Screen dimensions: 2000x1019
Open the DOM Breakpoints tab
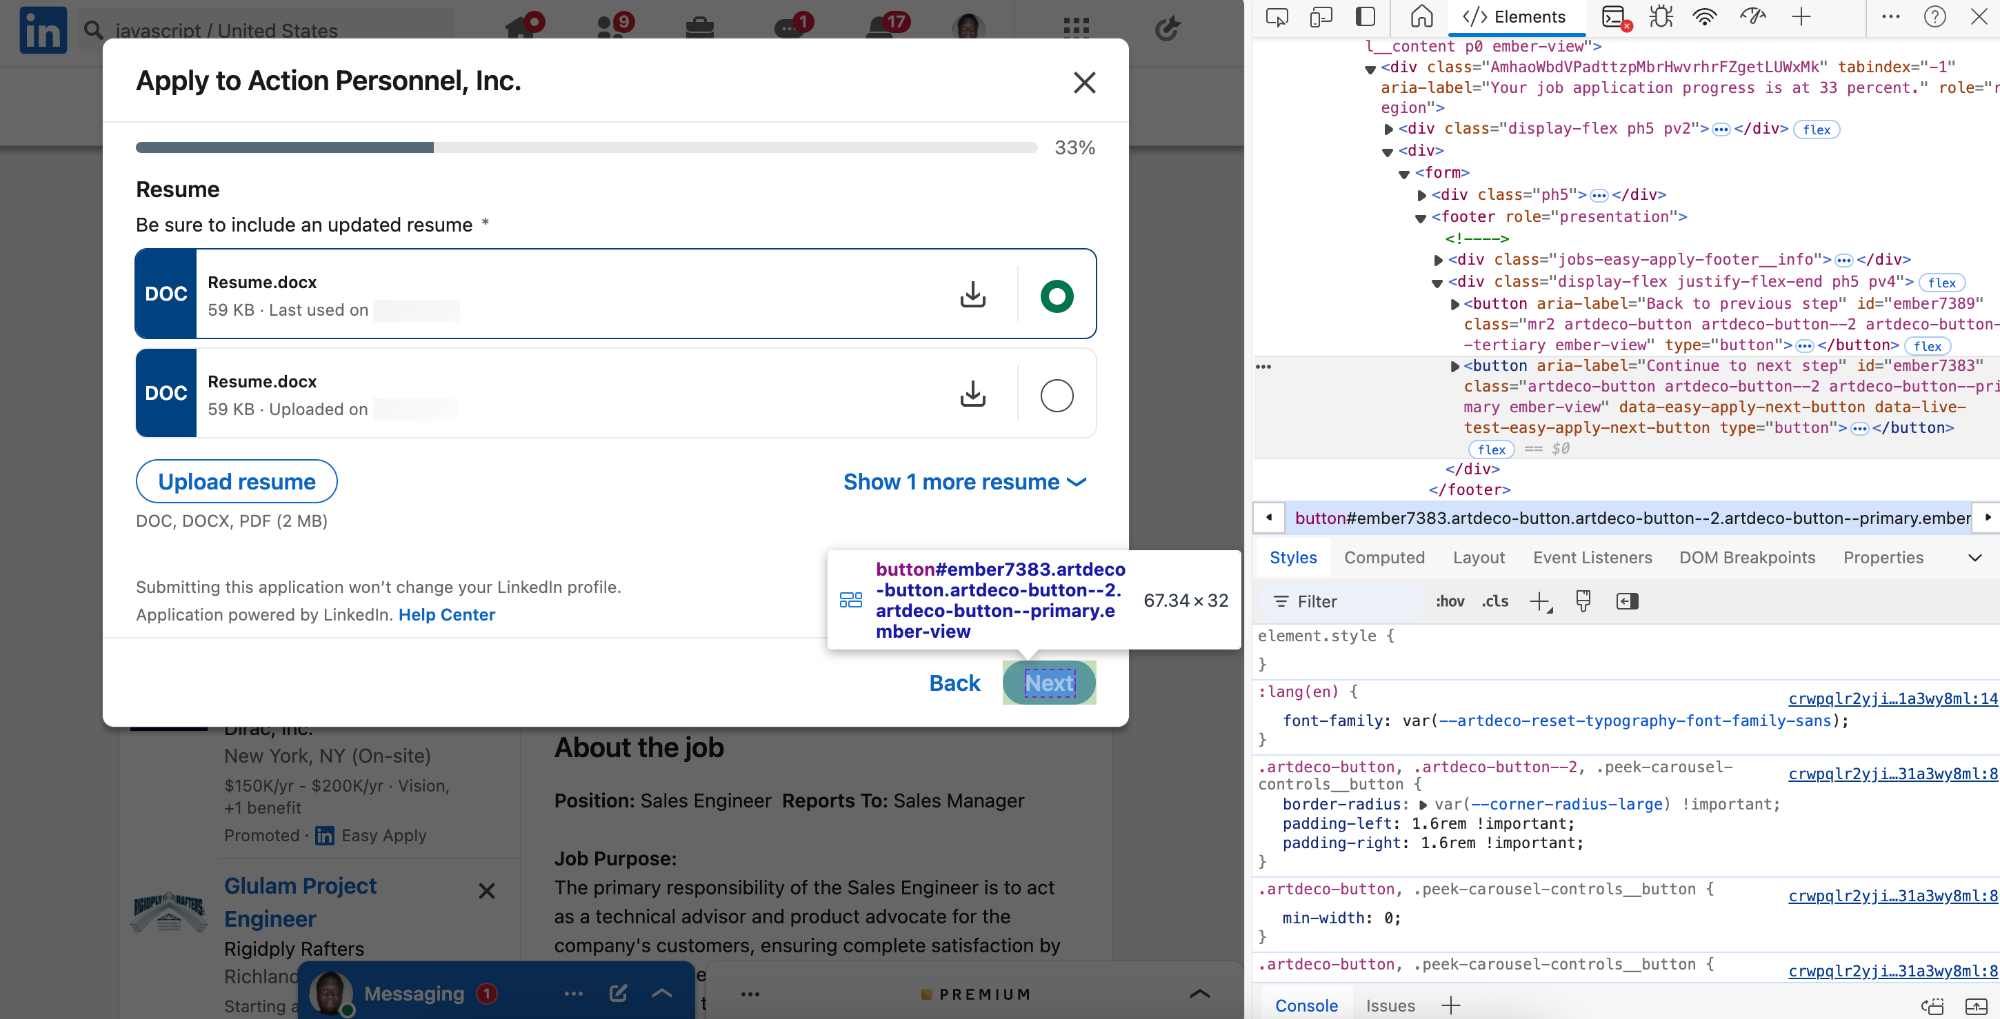(x=1747, y=558)
